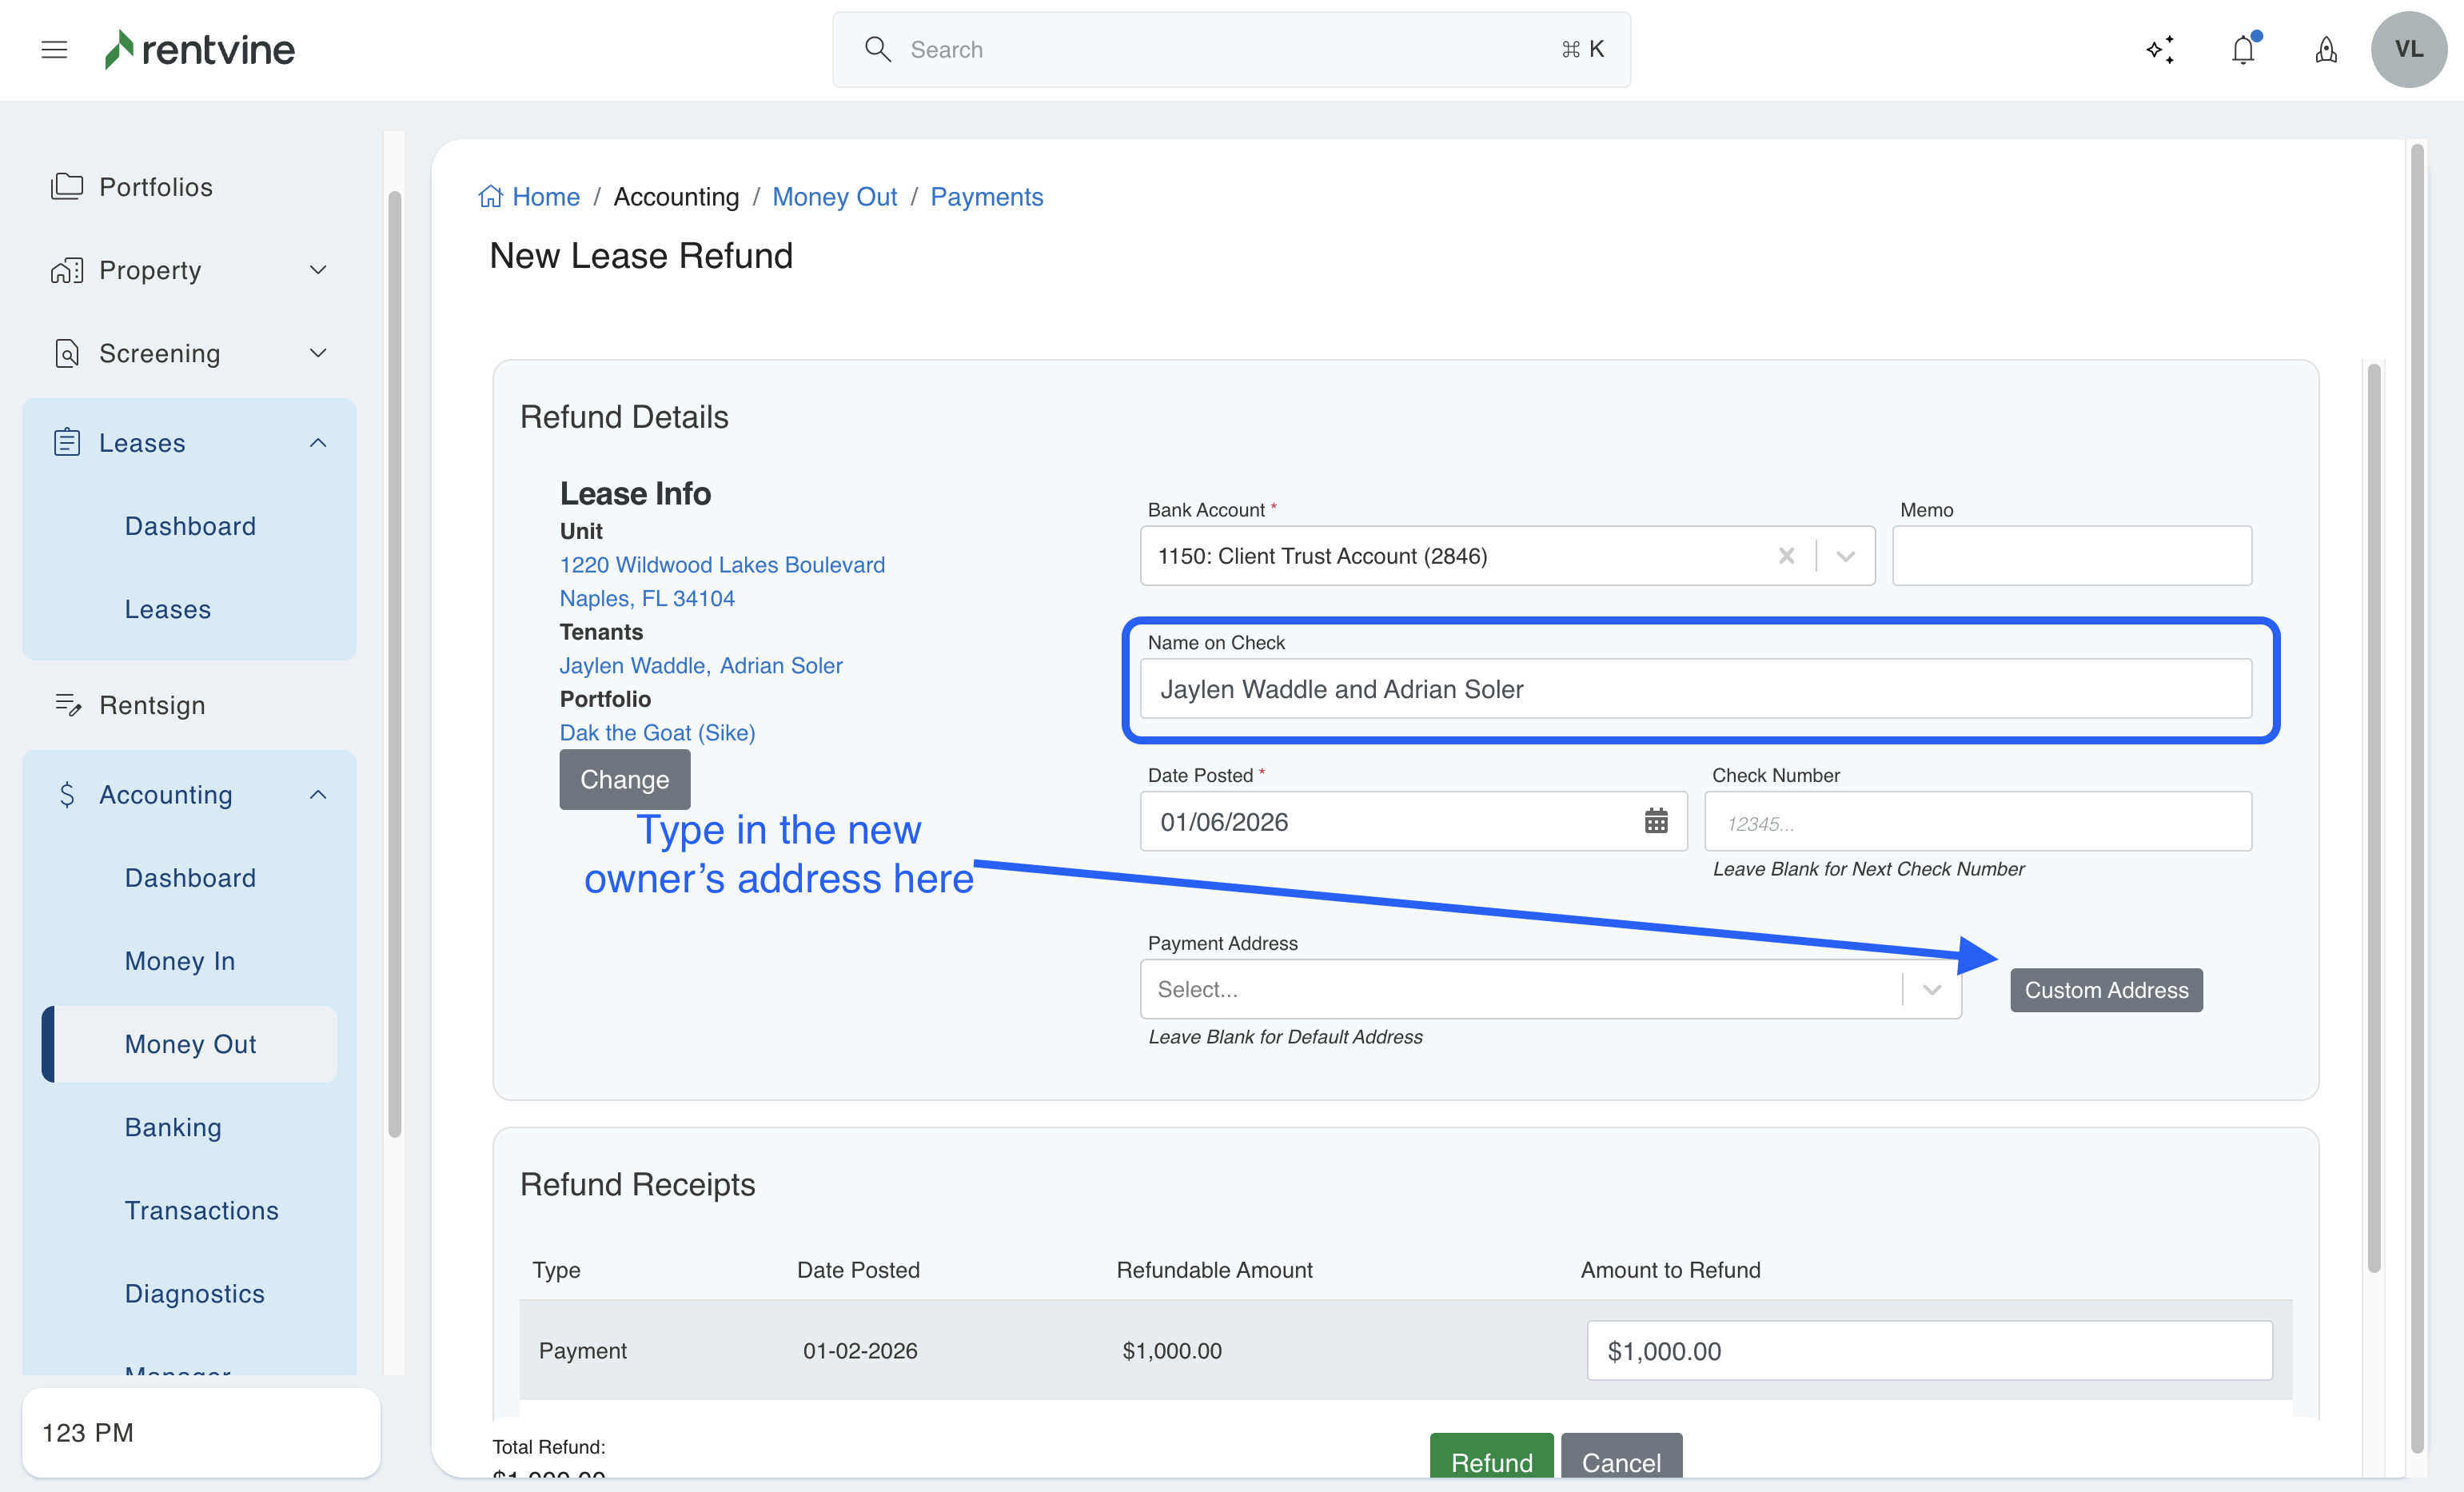Open Money In under Accounting

(x=180, y=961)
